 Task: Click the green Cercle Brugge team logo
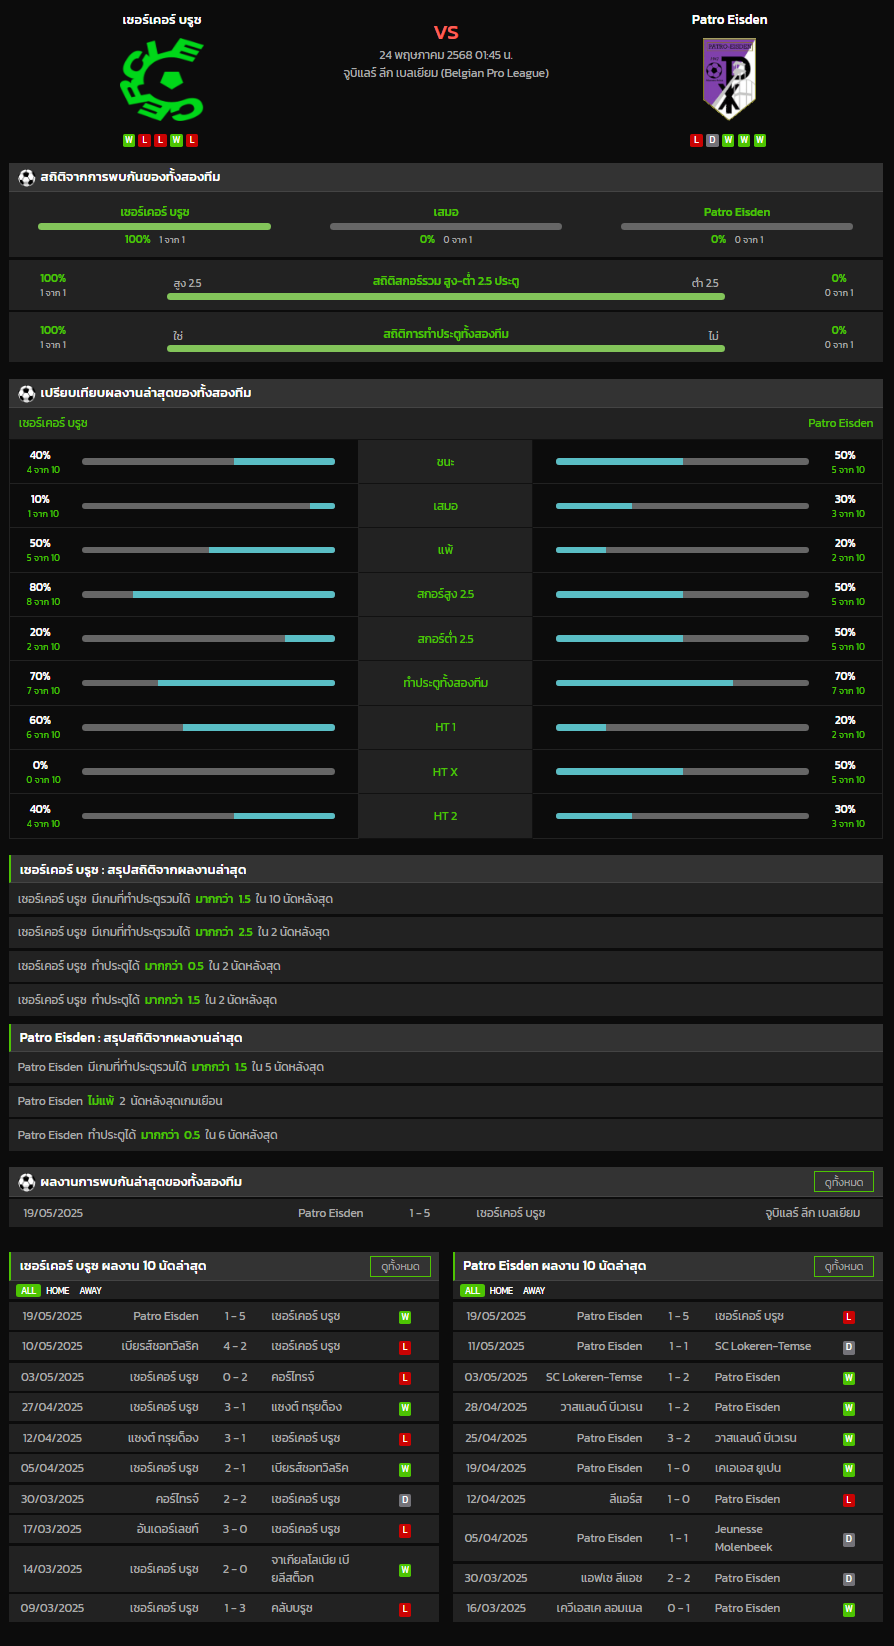(x=162, y=80)
